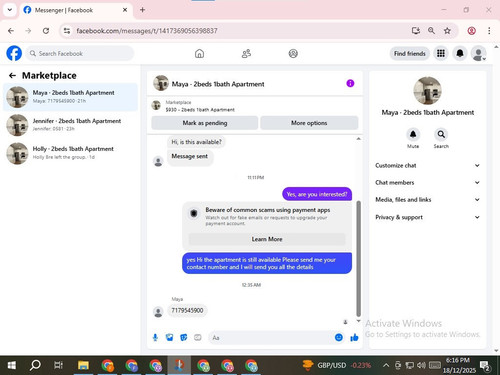Click the back arrow beside Marketplace
Image resolution: width=500 pixels, height=375 pixels.
click(x=12, y=76)
